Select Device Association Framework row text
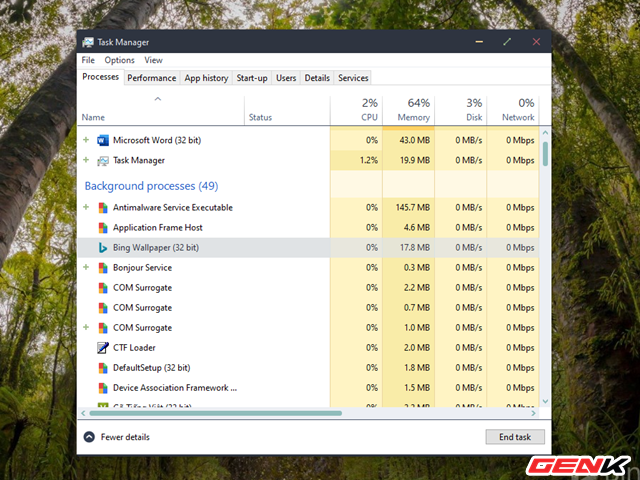This screenshot has height=480, width=640. 175,388
